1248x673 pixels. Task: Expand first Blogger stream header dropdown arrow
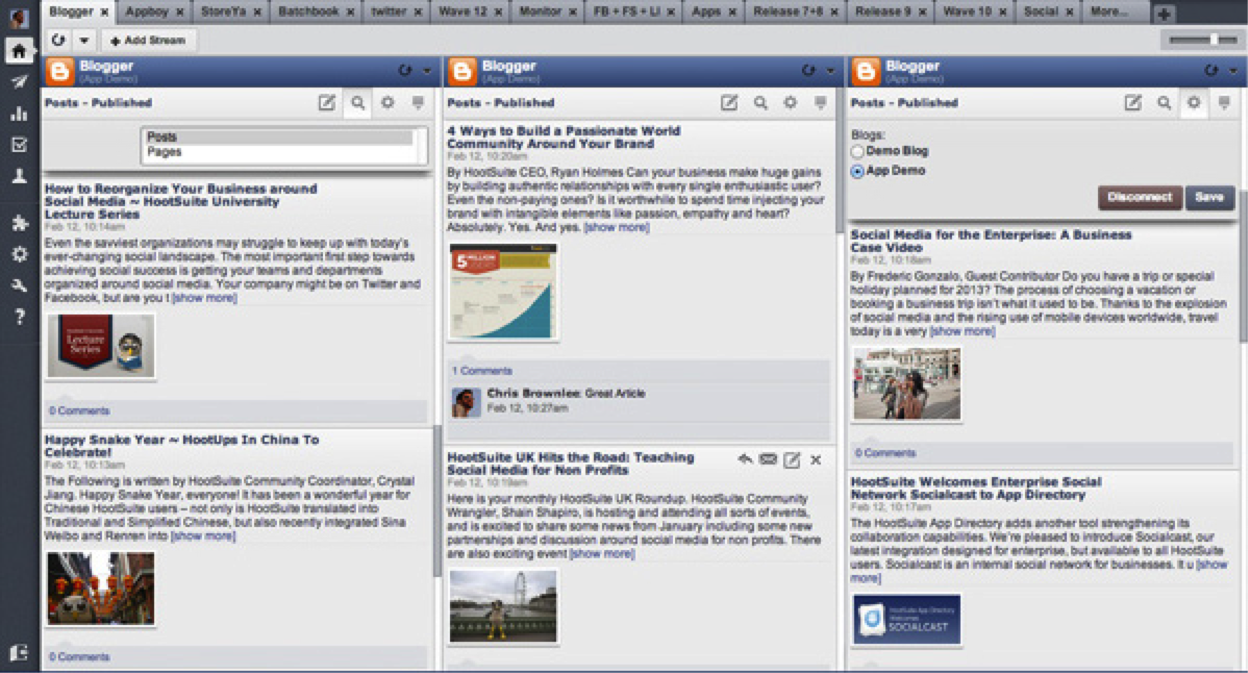coord(427,71)
